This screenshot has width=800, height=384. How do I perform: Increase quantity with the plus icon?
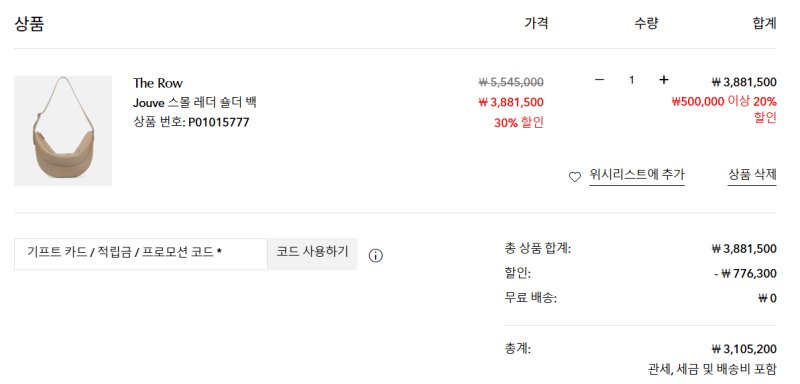pyautogui.click(x=663, y=80)
